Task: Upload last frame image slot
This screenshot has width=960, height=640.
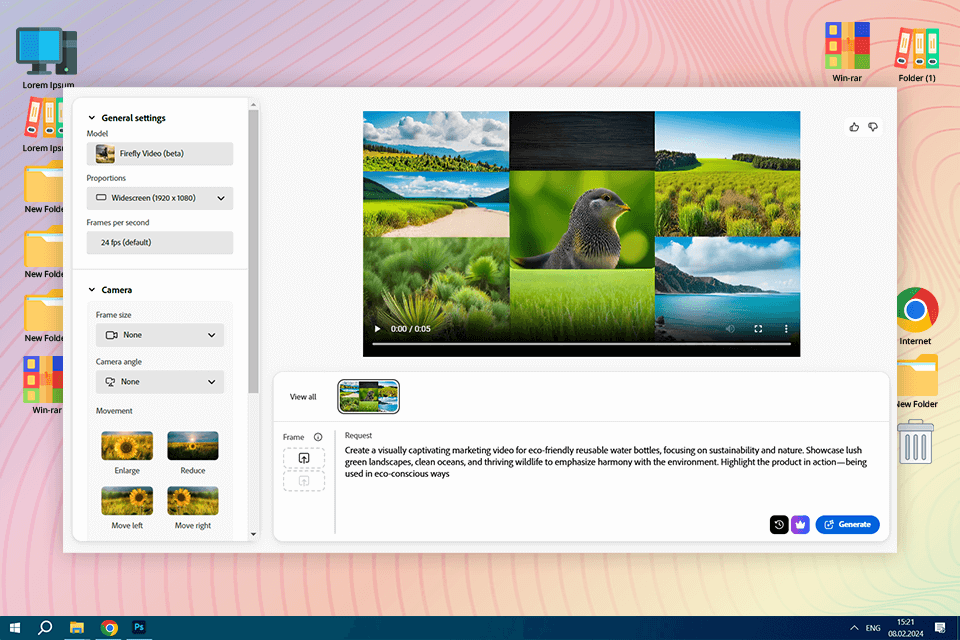Action: [x=304, y=481]
